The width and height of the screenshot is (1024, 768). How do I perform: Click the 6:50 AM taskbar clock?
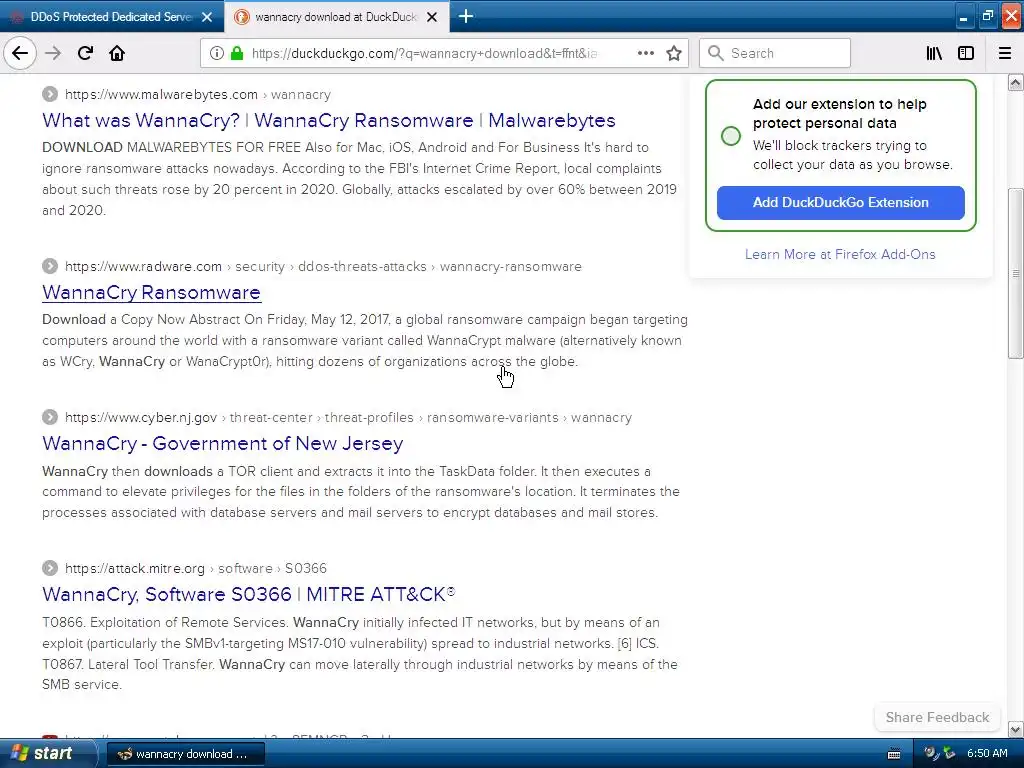coord(987,753)
